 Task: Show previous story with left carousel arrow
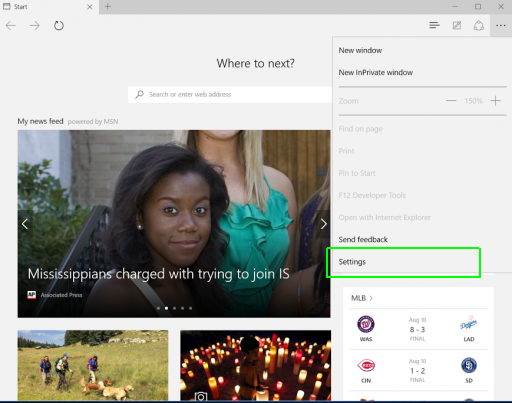pyautogui.click(x=25, y=224)
